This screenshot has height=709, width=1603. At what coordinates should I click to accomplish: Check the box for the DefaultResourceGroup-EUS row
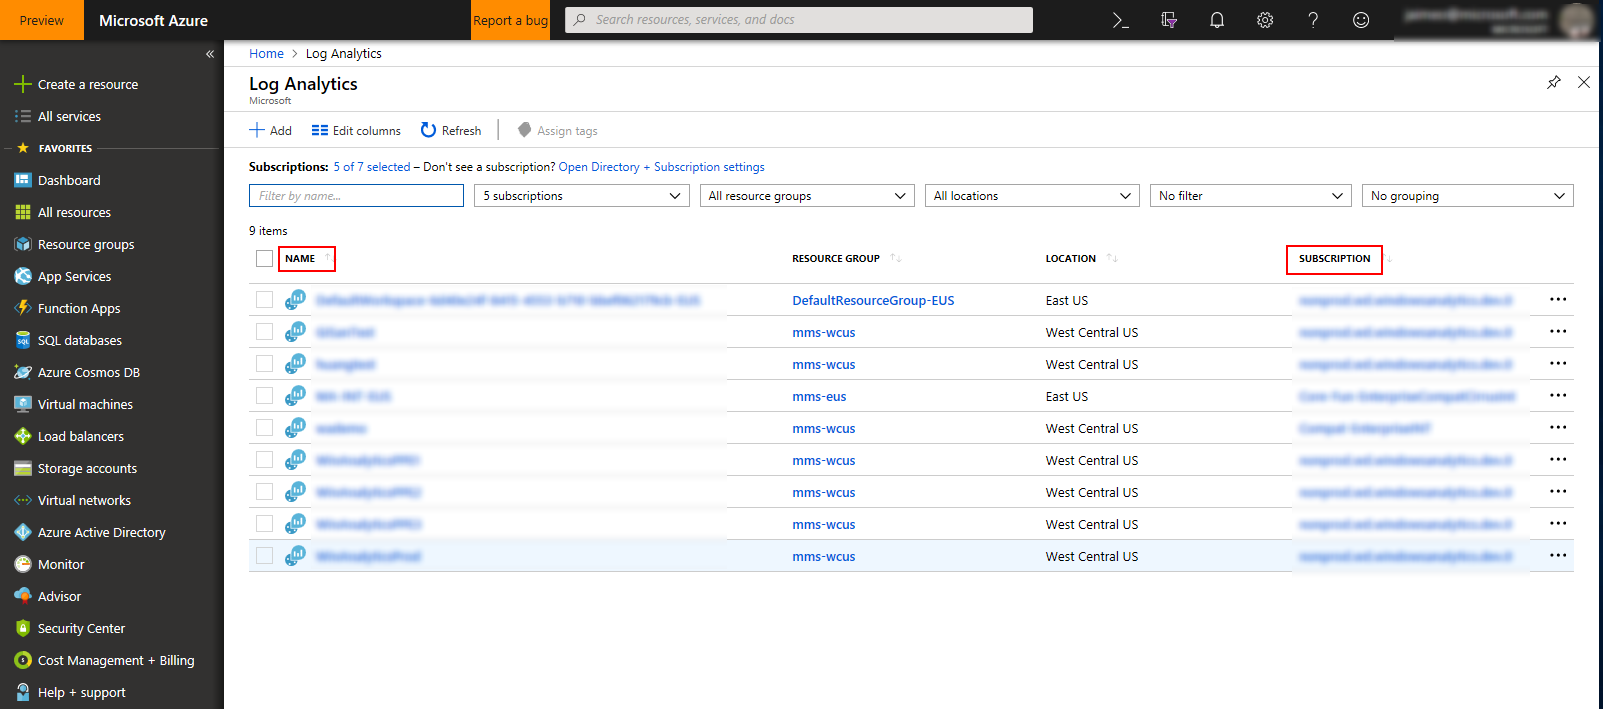point(264,300)
